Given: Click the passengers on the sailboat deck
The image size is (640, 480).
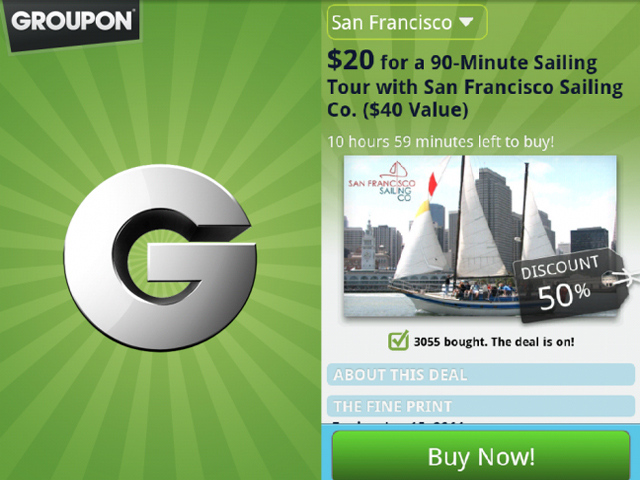Looking at the screenshot, I should pos(482,290).
